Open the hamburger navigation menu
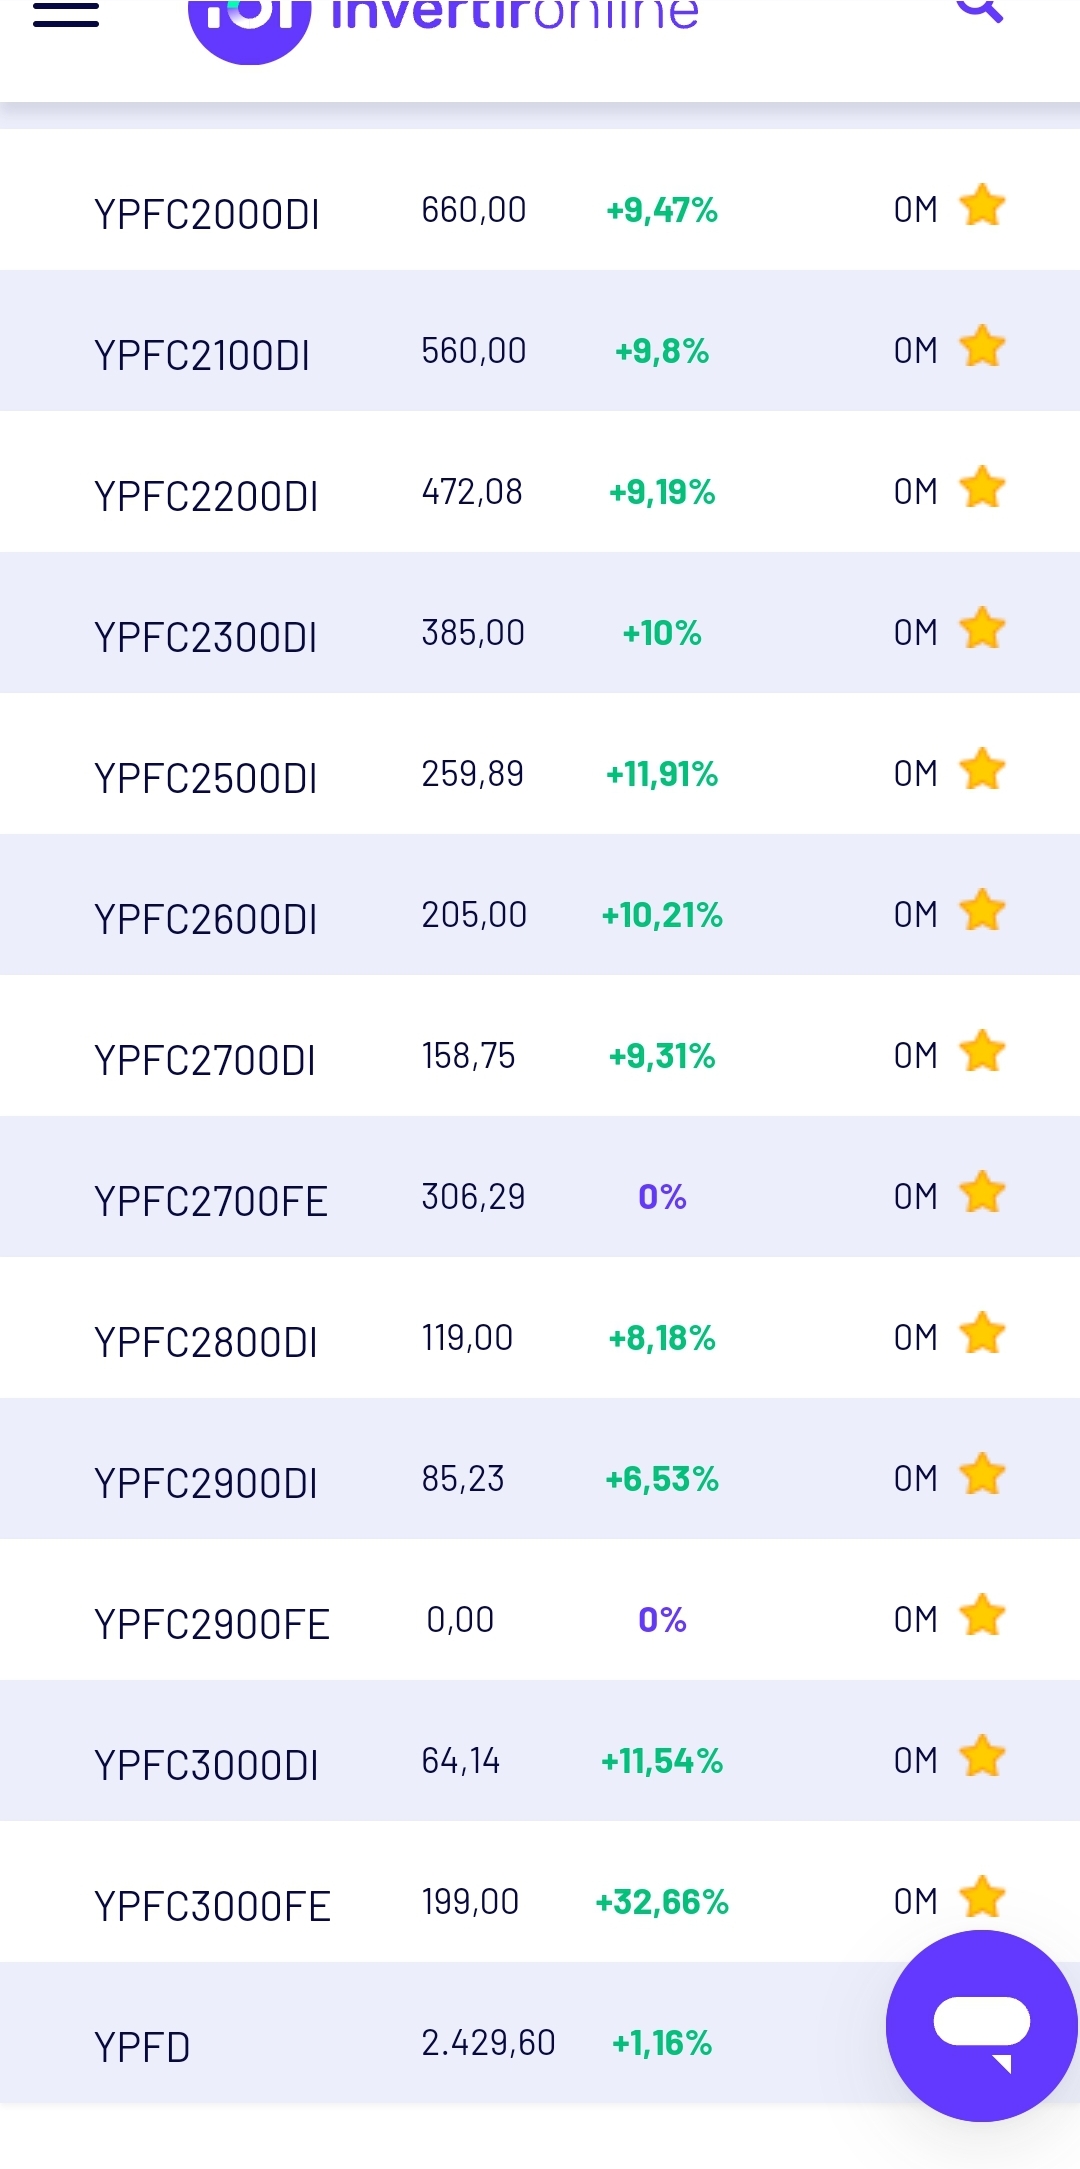This screenshot has width=1080, height=2169. [66, 13]
